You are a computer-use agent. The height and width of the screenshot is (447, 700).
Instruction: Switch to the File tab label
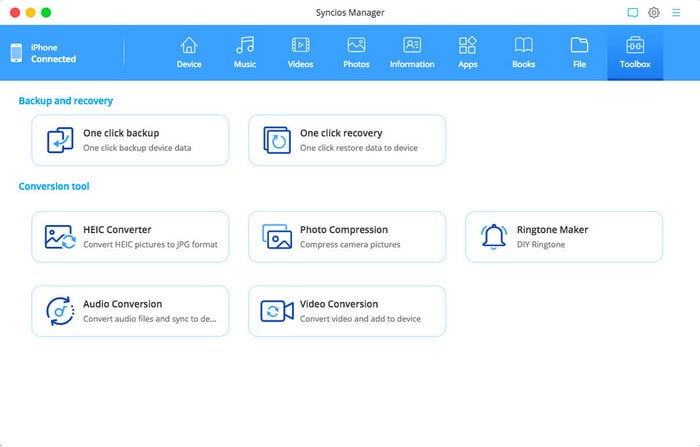[579, 64]
